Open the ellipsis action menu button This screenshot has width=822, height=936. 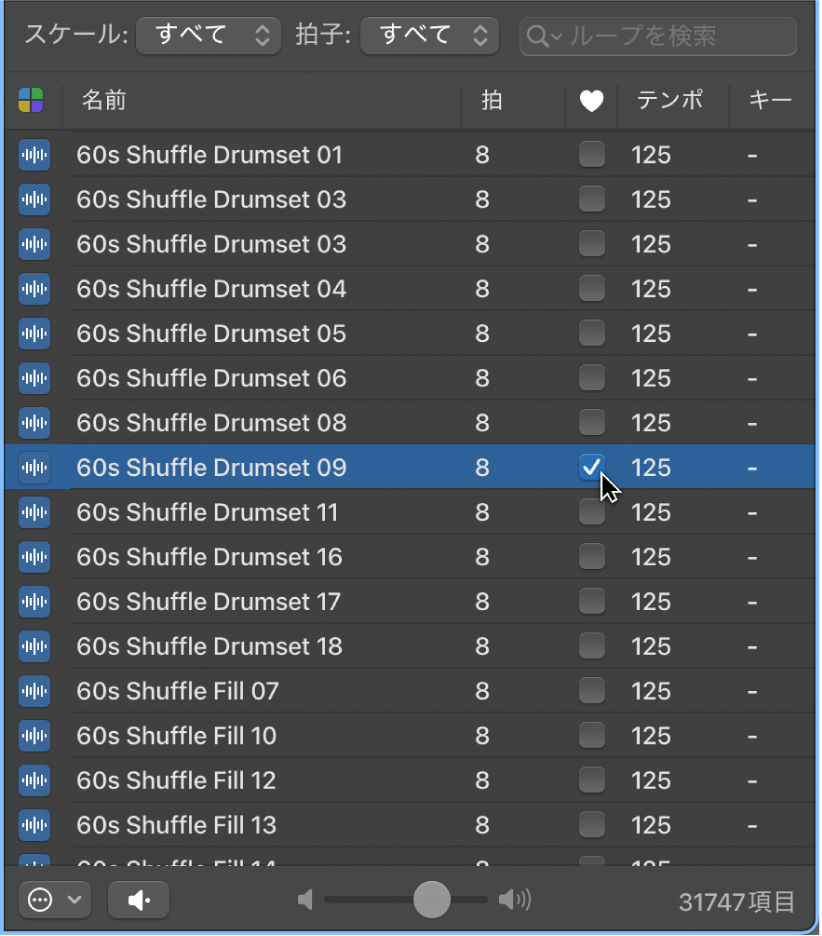point(54,900)
